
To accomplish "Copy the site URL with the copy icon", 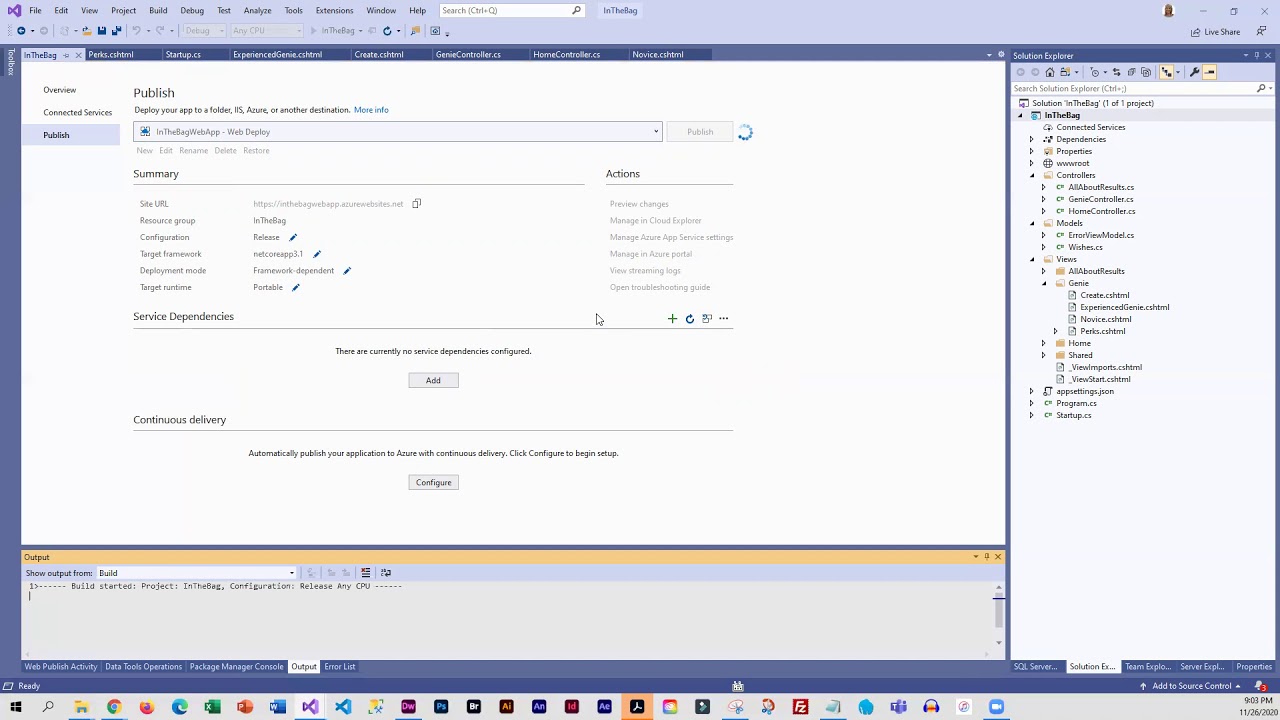I will click(417, 204).
